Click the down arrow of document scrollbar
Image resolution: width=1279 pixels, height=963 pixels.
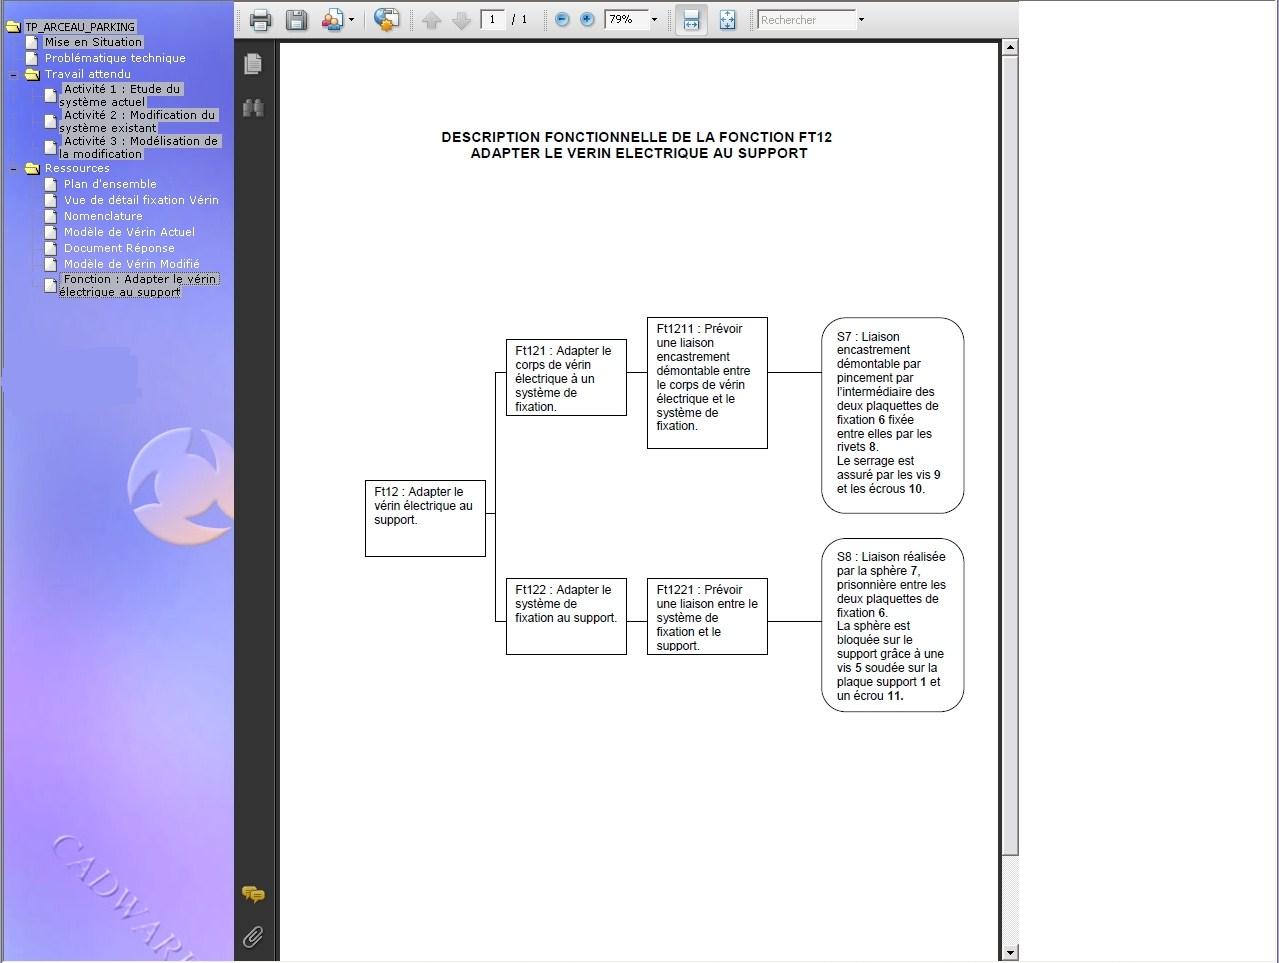click(1010, 952)
